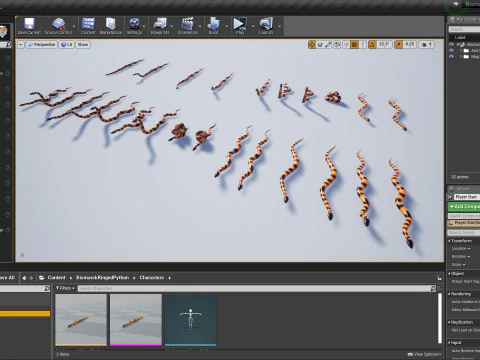
Task: Click the Cinematics clapperboard icon
Action: coord(188,24)
